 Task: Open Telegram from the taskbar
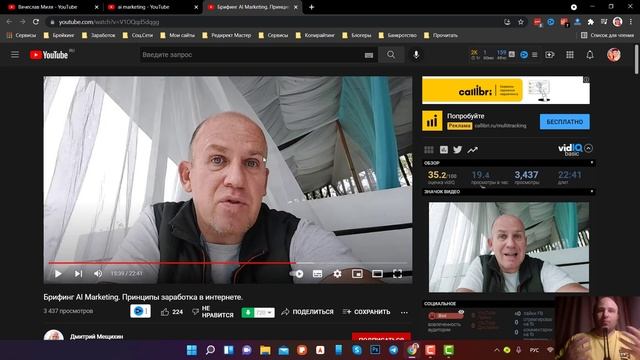pos(393,350)
